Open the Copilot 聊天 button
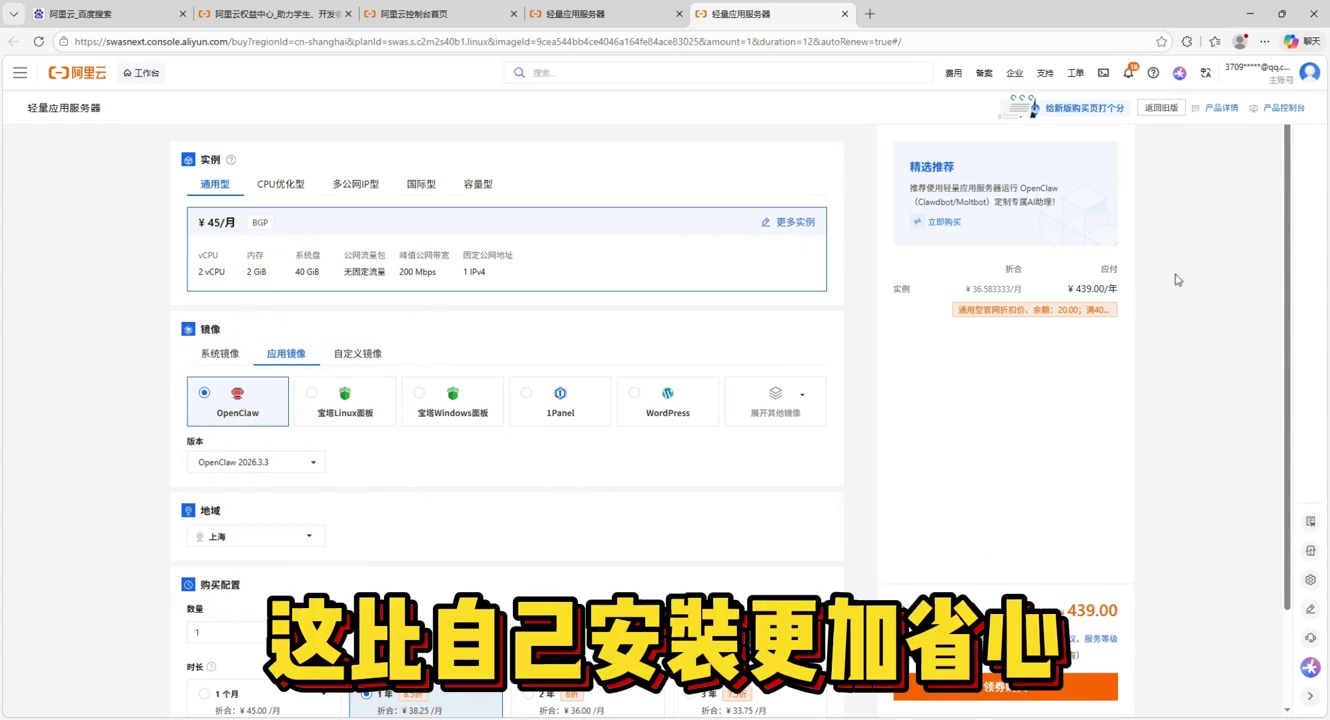The height and width of the screenshot is (720, 1330). point(1302,42)
